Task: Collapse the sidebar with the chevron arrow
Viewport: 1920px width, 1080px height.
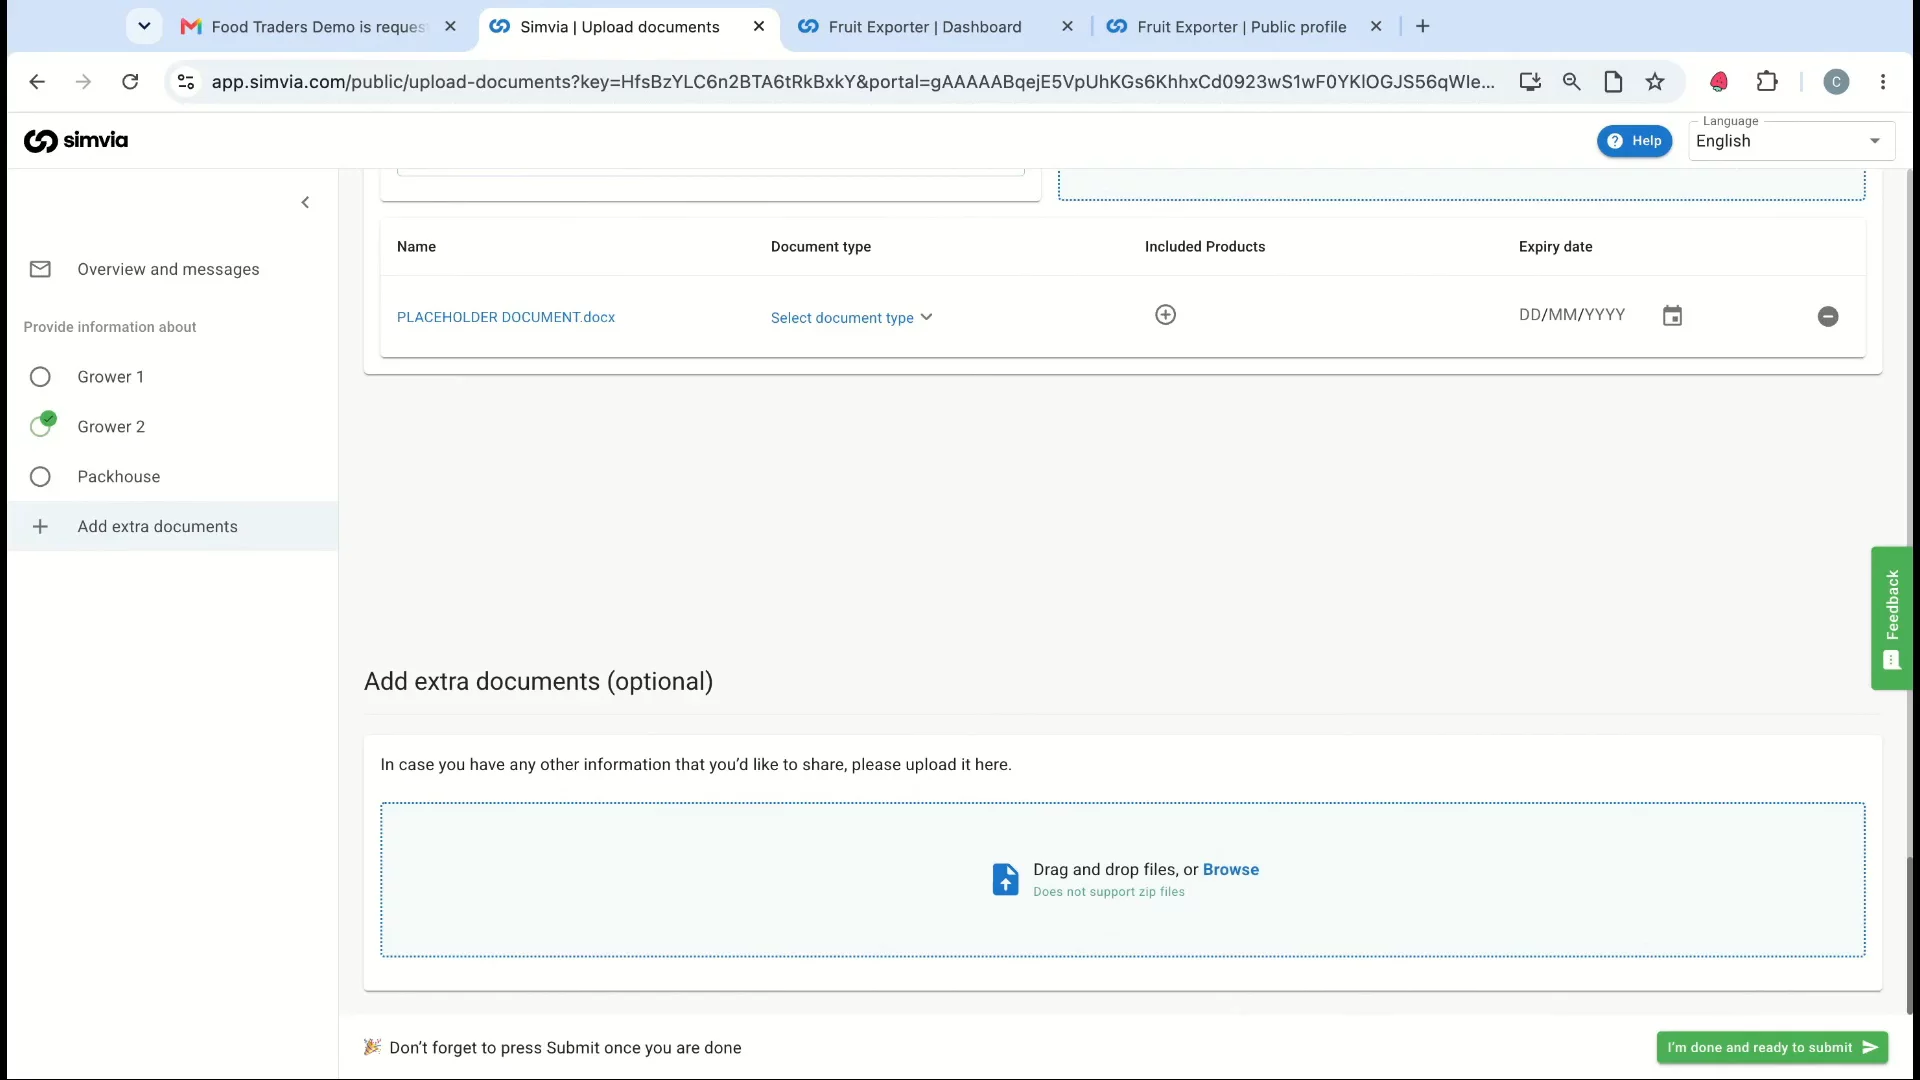Action: tap(306, 203)
